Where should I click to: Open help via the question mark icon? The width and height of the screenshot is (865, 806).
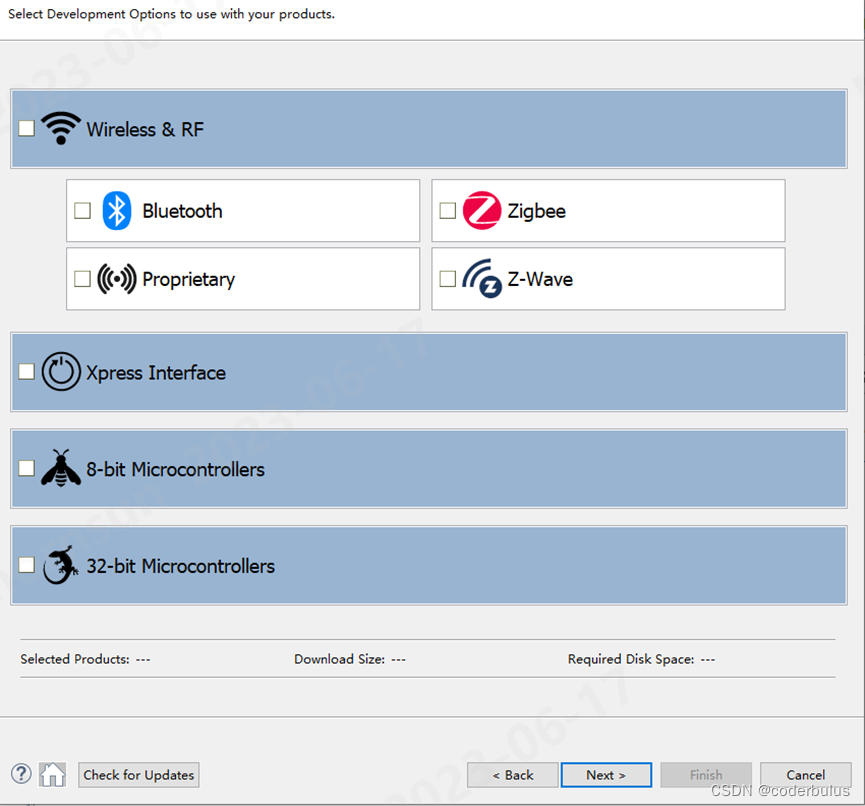point(20,774)
